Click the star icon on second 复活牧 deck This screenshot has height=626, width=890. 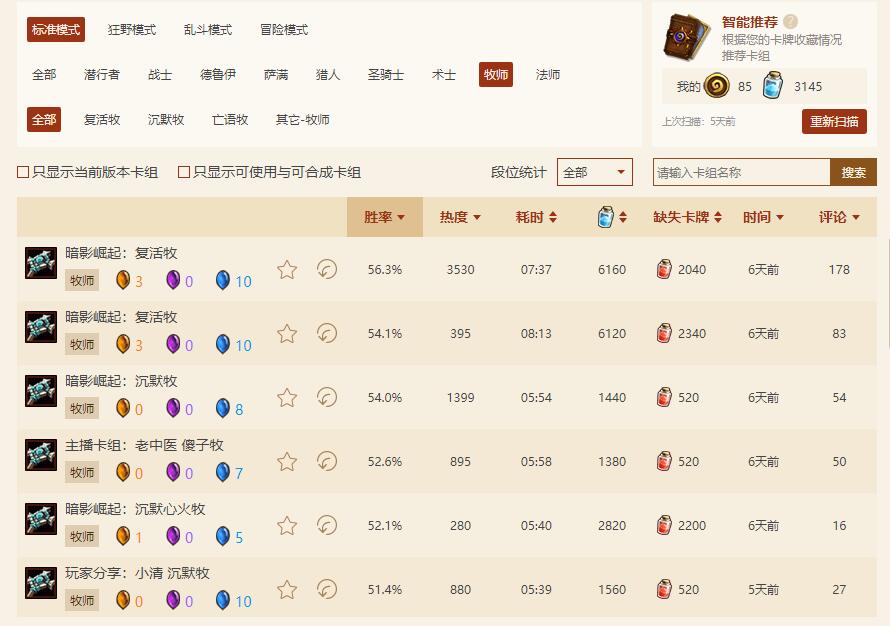coord(287,333)
